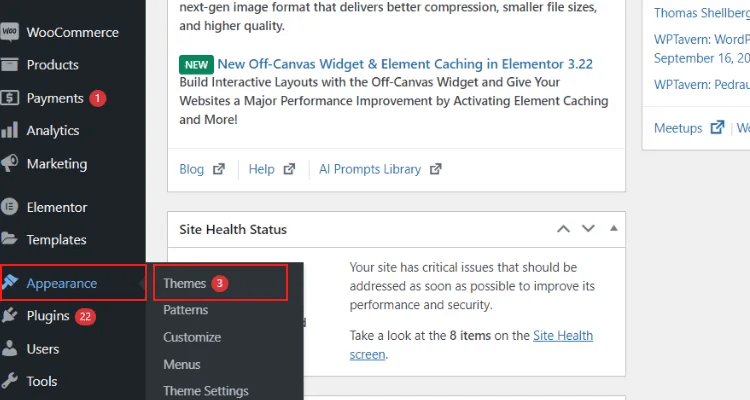Click the Analytics bar chart icon
The height and width of the screenshot is (400, 750).
click(9, 130)
